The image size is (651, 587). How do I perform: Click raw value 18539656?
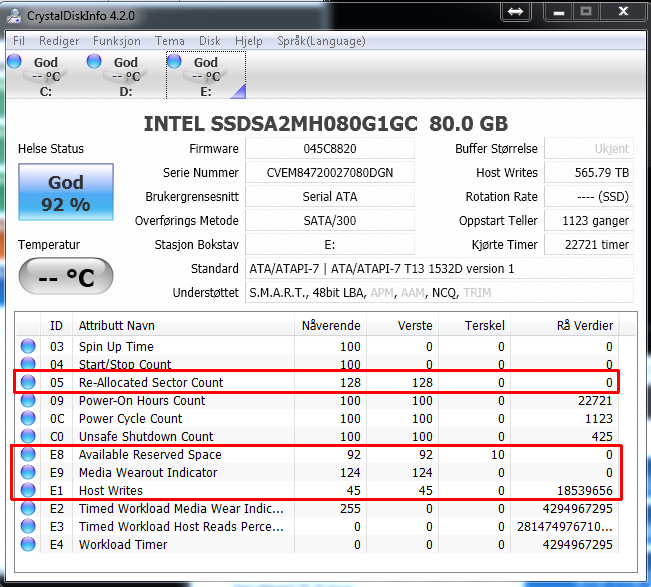[x=585, y=491]
